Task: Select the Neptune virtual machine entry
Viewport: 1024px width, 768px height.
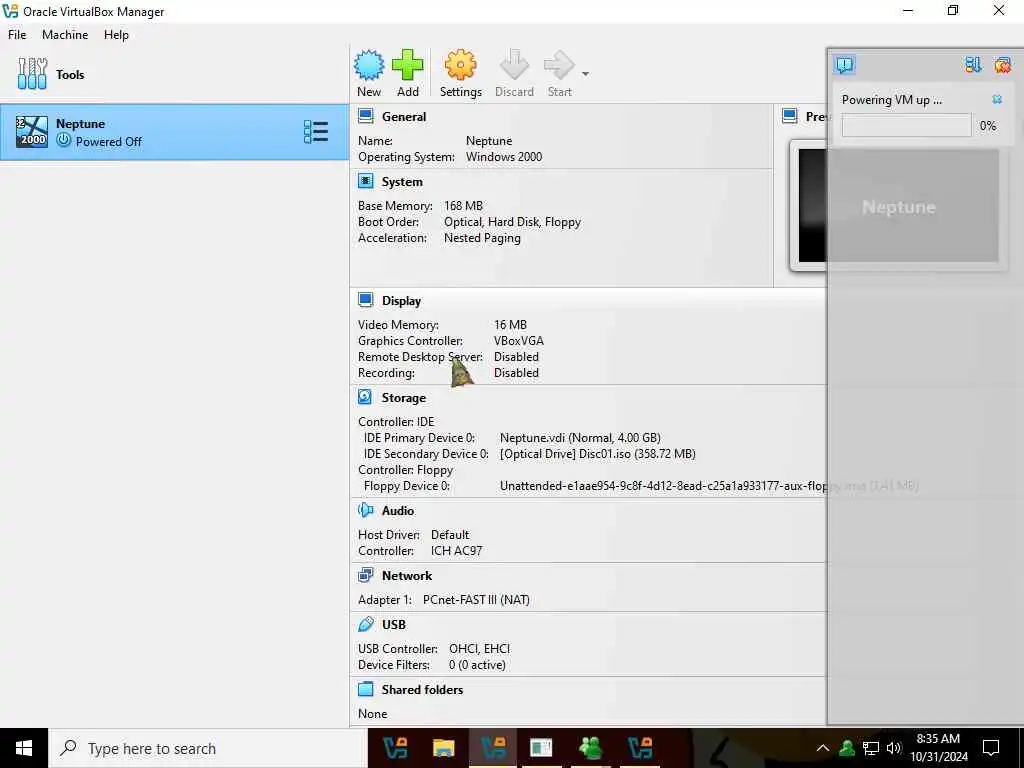Action: pyautogui.click(x=174, y=132)
